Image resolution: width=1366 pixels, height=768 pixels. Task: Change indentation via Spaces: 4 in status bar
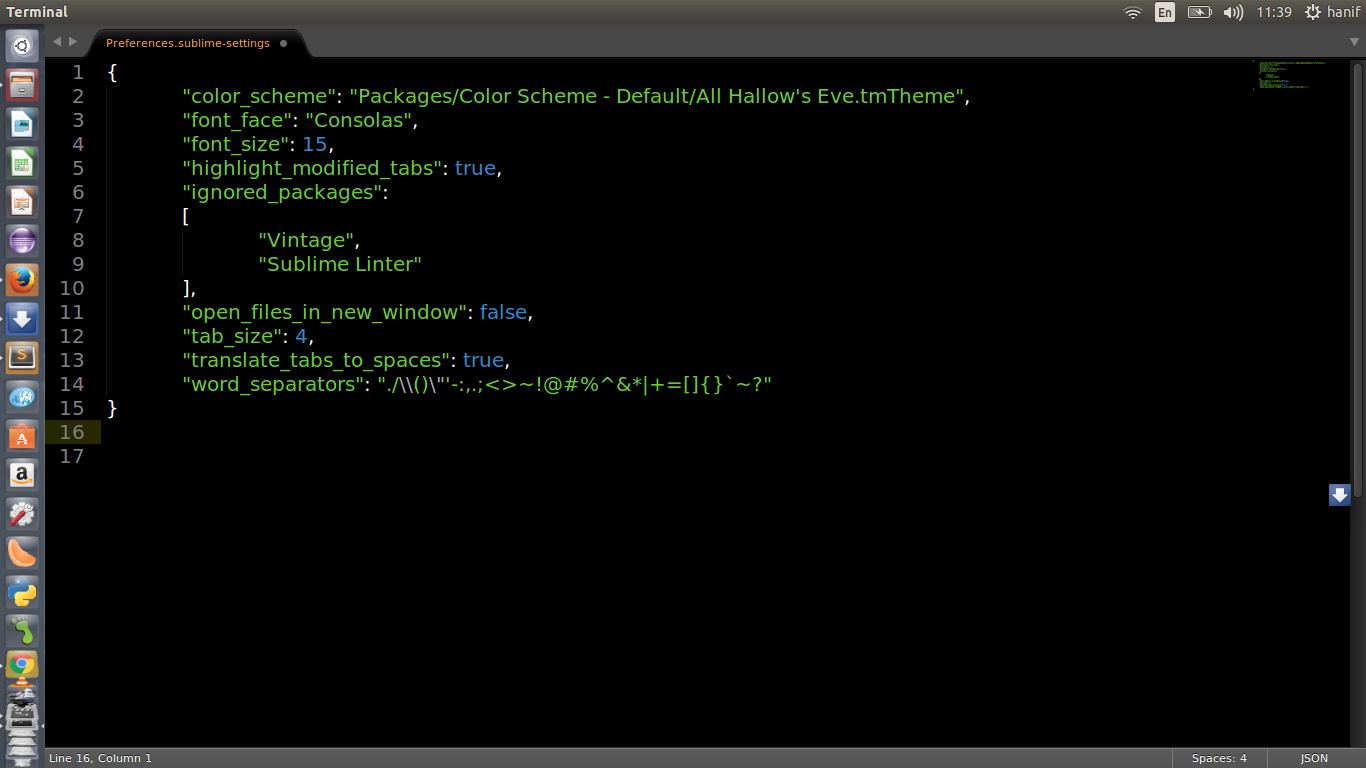1218,758
